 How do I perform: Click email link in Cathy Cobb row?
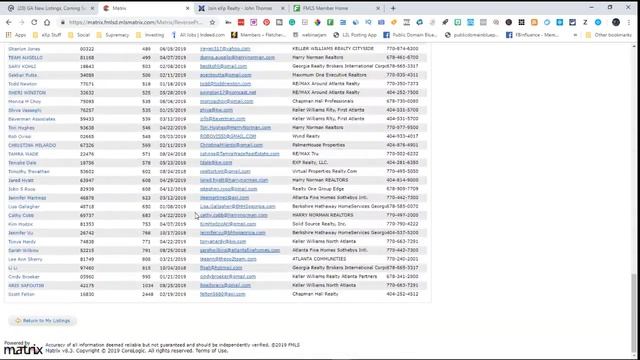[x=233, y=216]
